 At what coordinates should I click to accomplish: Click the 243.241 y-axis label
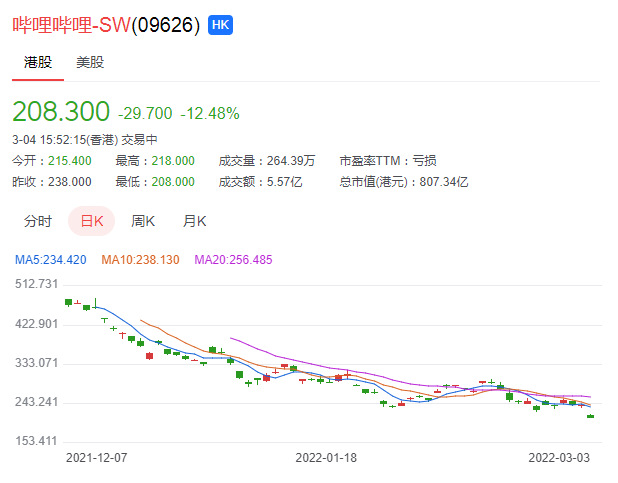[36, 402]
